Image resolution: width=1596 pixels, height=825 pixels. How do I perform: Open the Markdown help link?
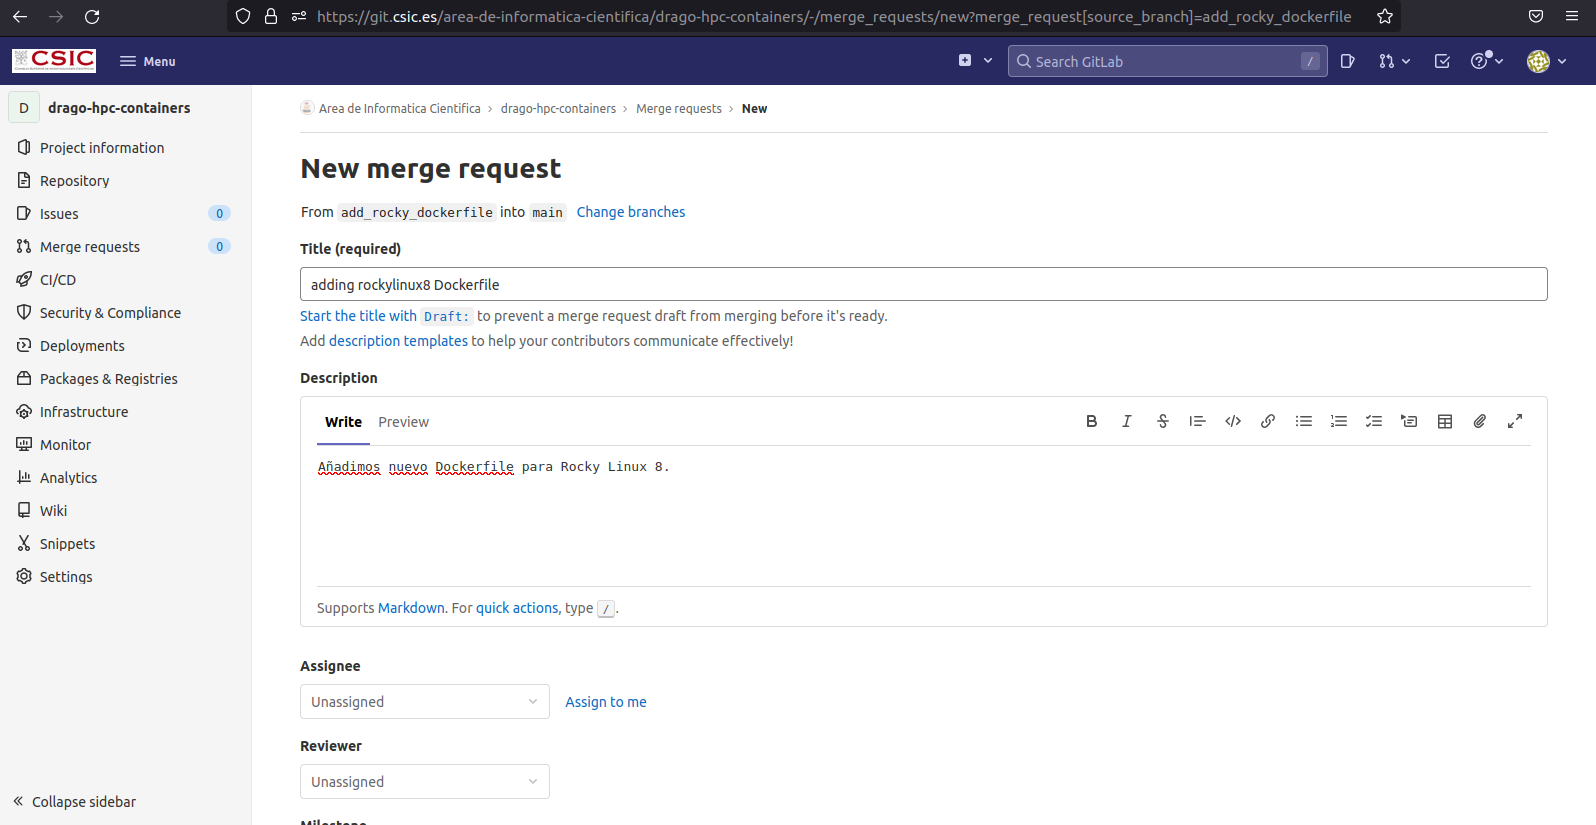point(411,608)
